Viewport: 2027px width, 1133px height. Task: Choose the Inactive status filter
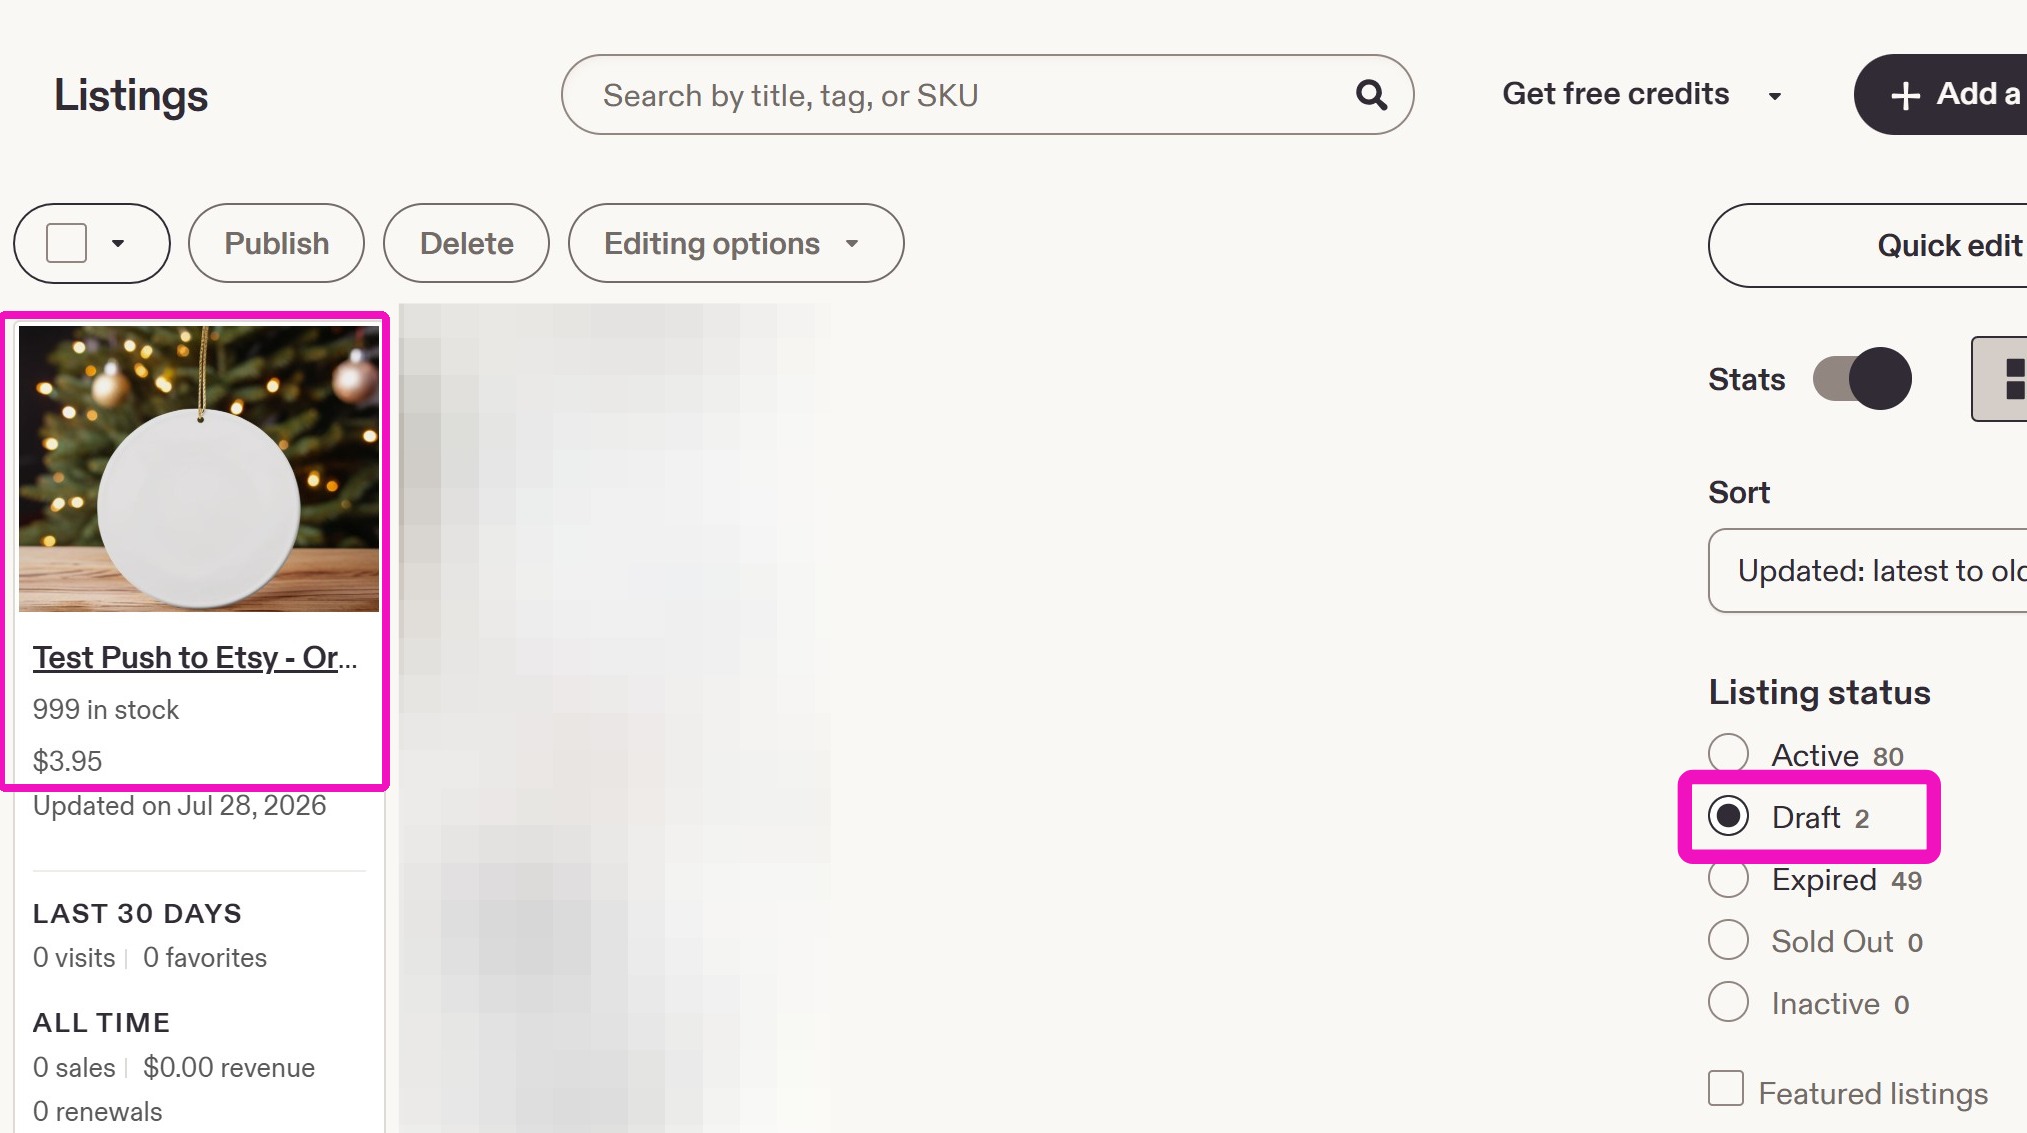pyautogui.click(x=1729, y=1002)
